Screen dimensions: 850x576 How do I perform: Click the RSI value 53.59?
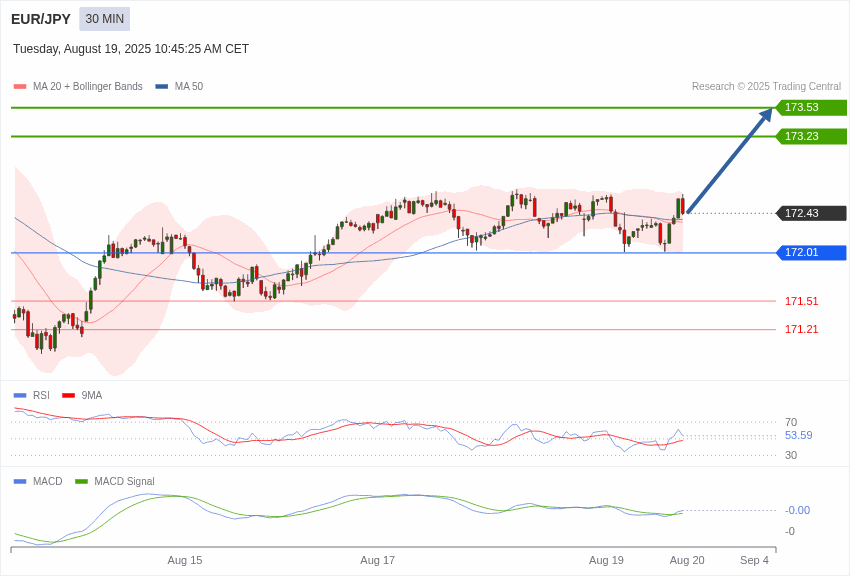point(799,436)
